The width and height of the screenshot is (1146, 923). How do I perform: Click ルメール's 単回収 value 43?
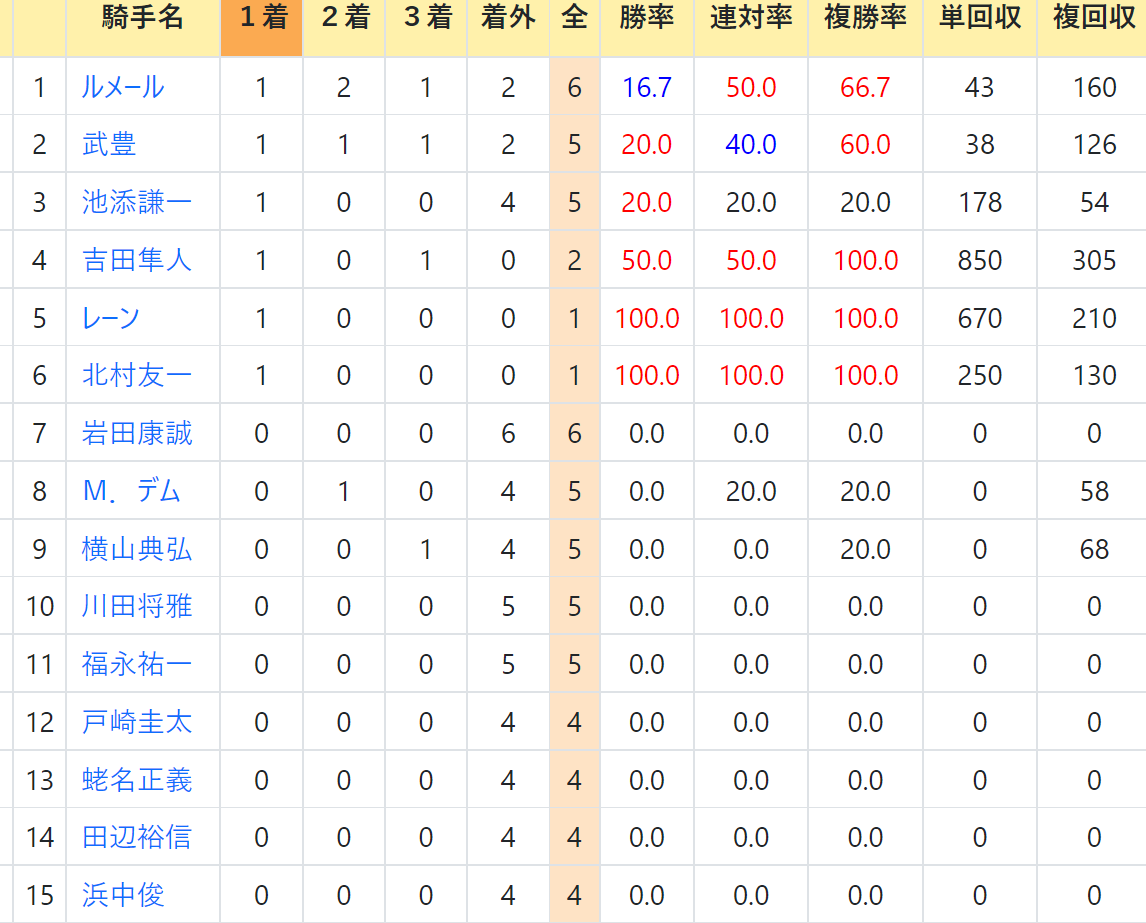pos(979,88)
